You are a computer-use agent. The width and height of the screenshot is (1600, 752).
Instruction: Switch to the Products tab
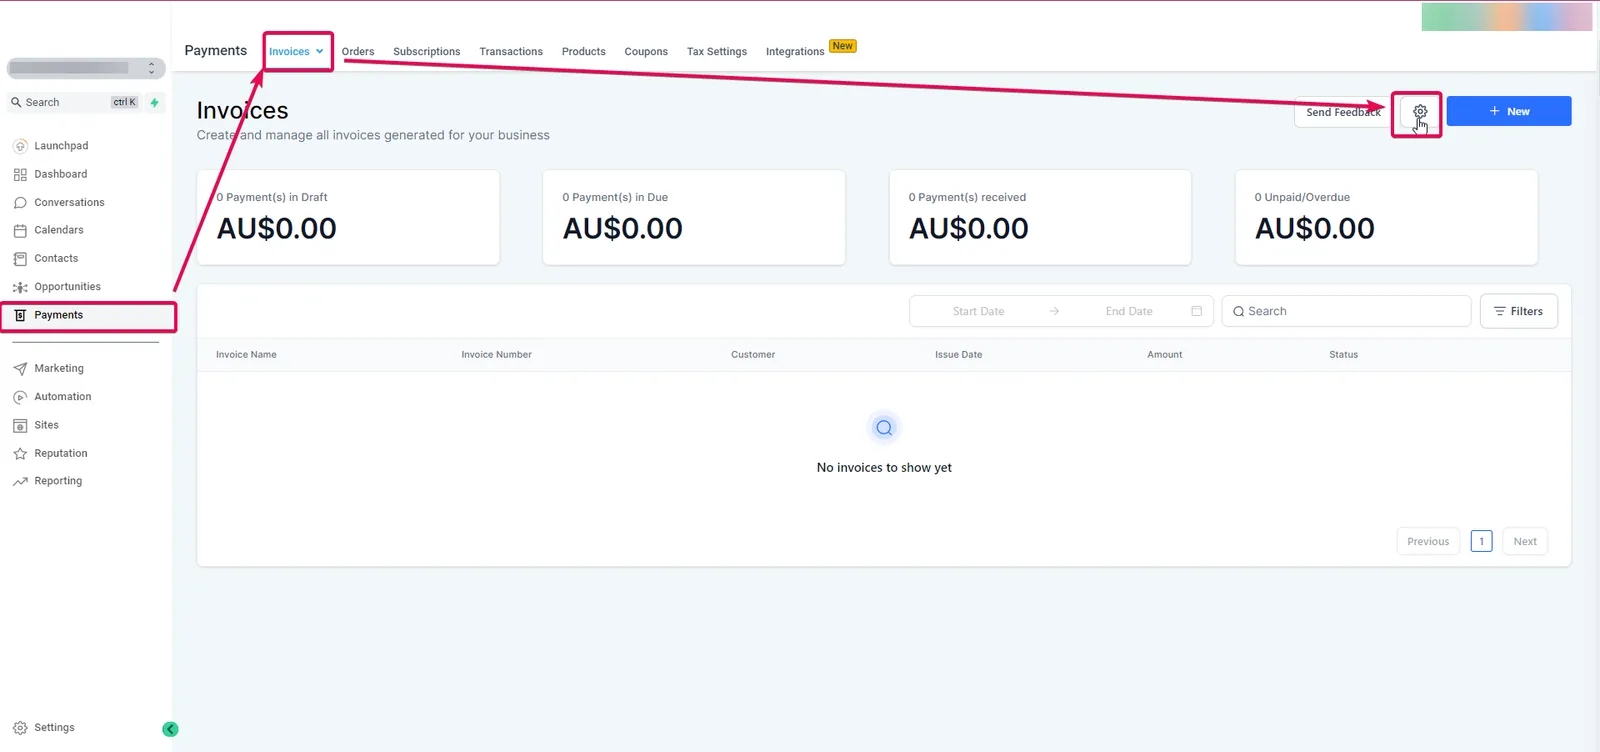[x=584, y=51]
